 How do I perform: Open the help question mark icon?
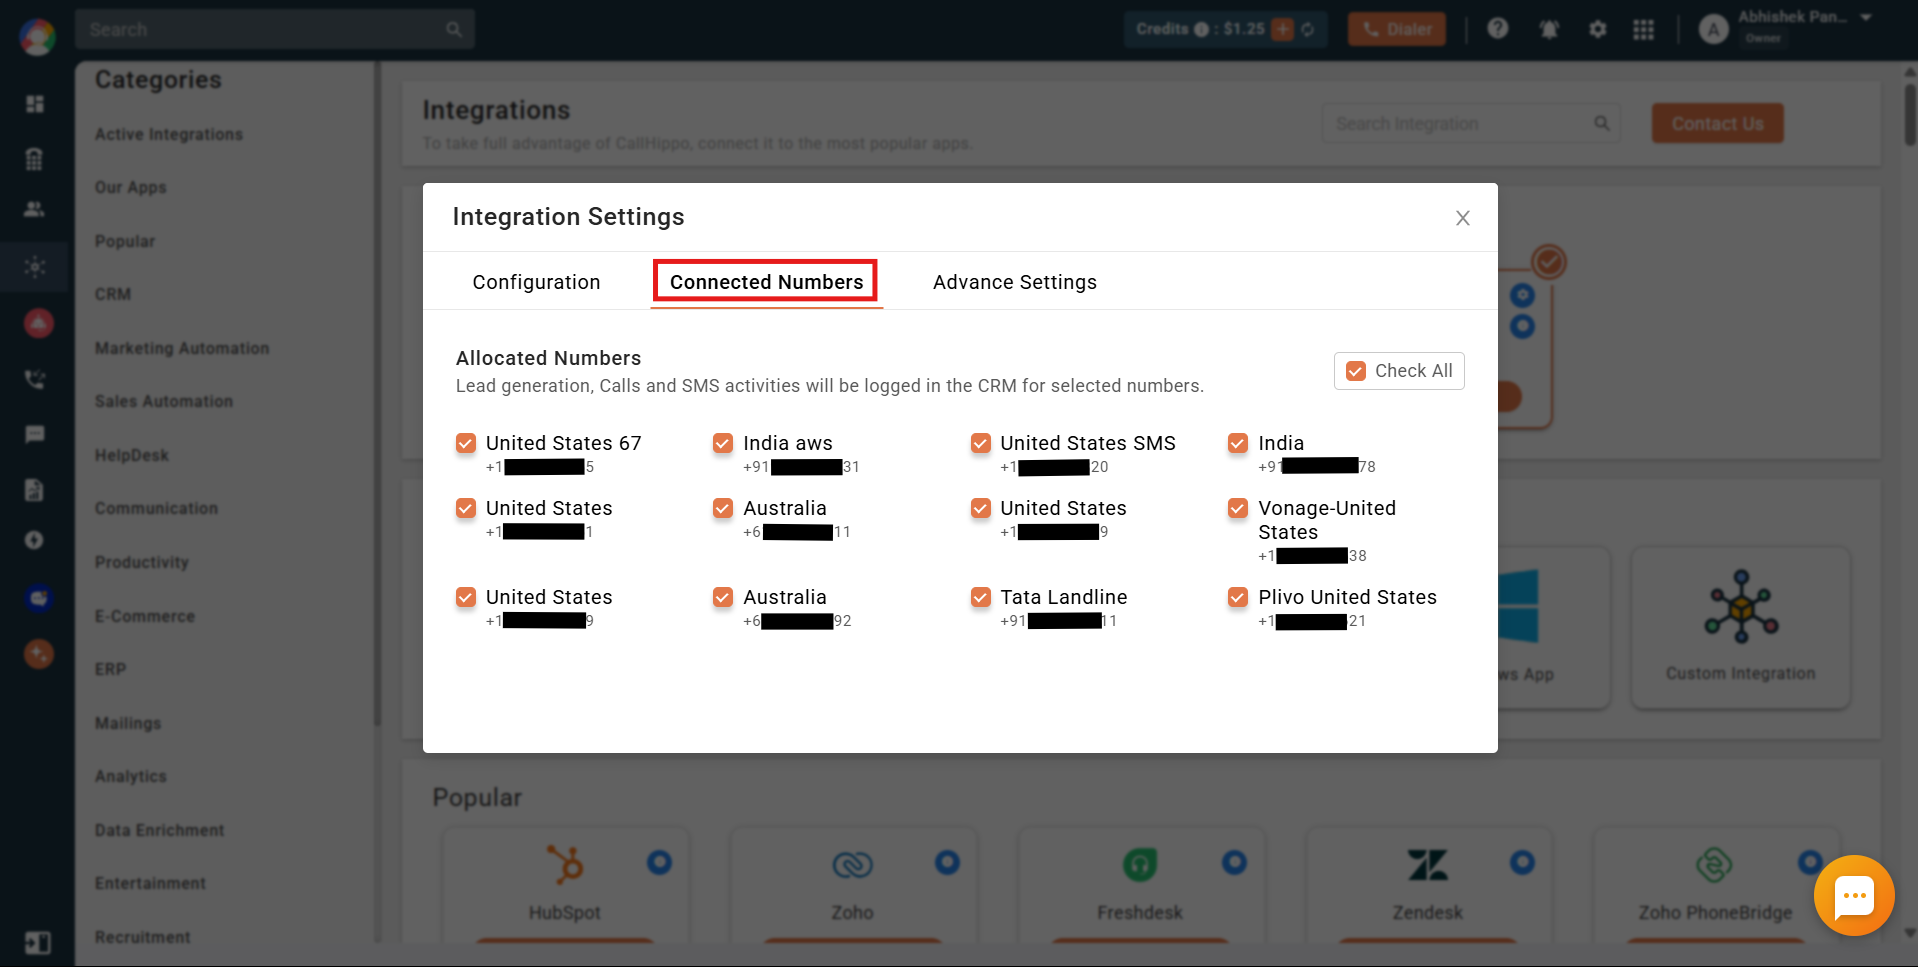click(1497, 28)
